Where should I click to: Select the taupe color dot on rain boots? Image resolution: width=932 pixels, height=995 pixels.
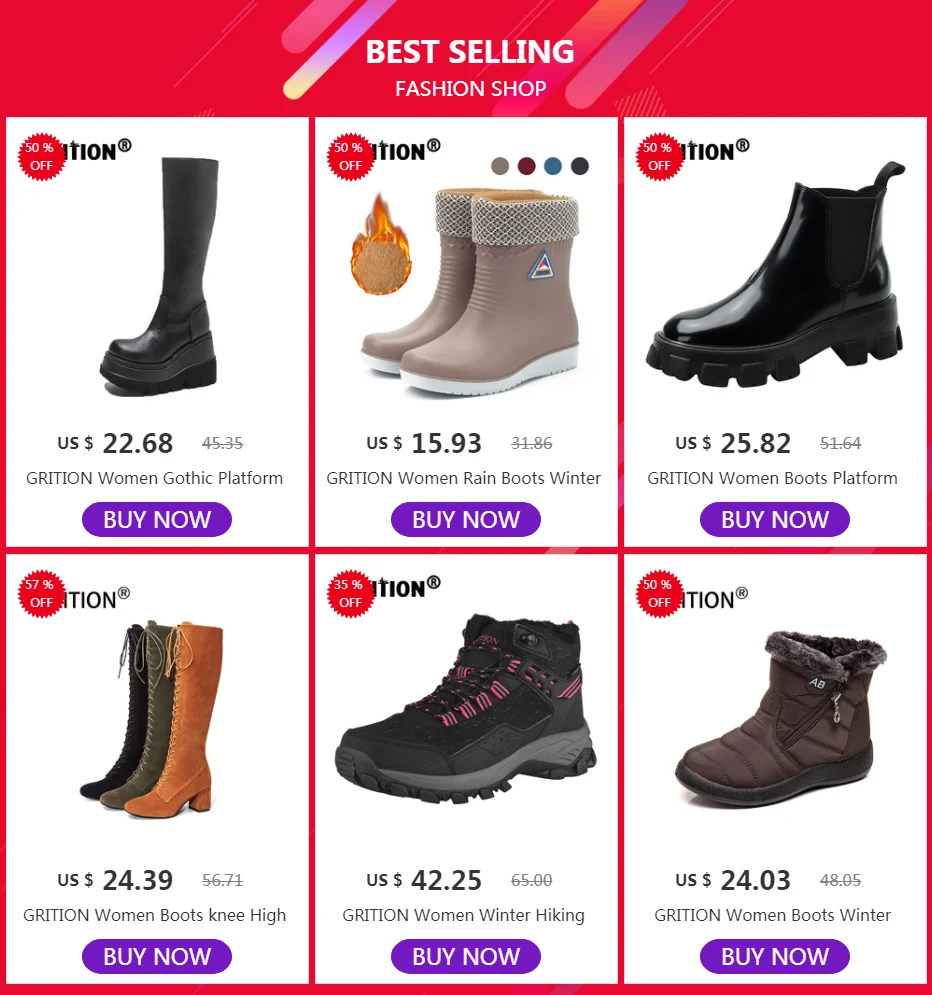tap(500, 166)
